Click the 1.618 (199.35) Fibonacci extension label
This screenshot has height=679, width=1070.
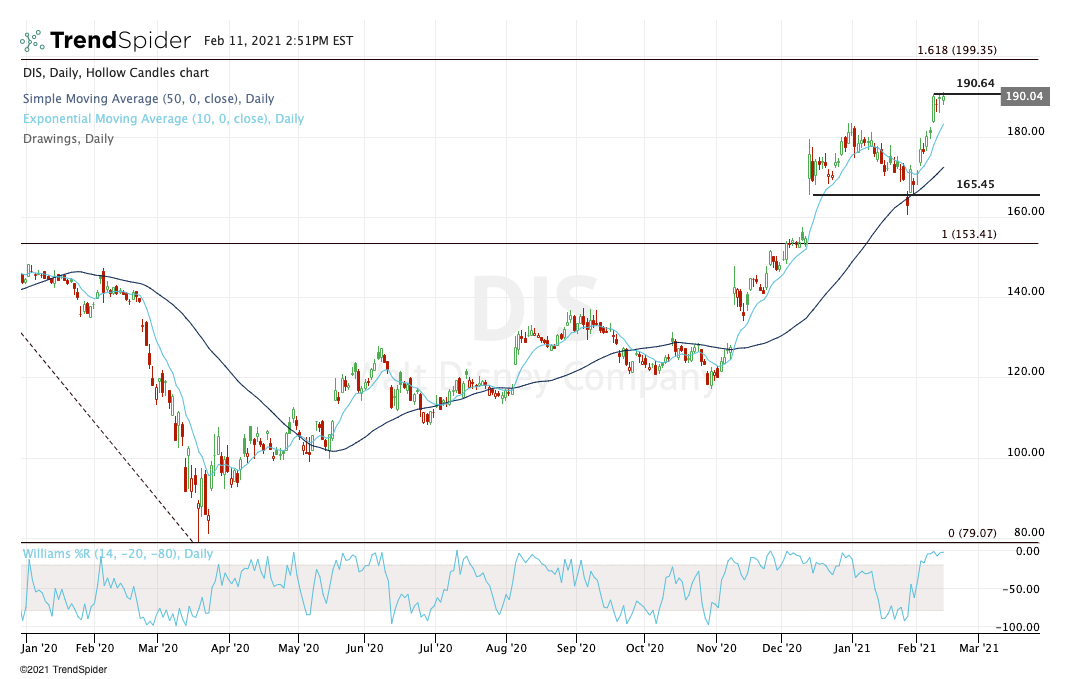click(957, 50)
